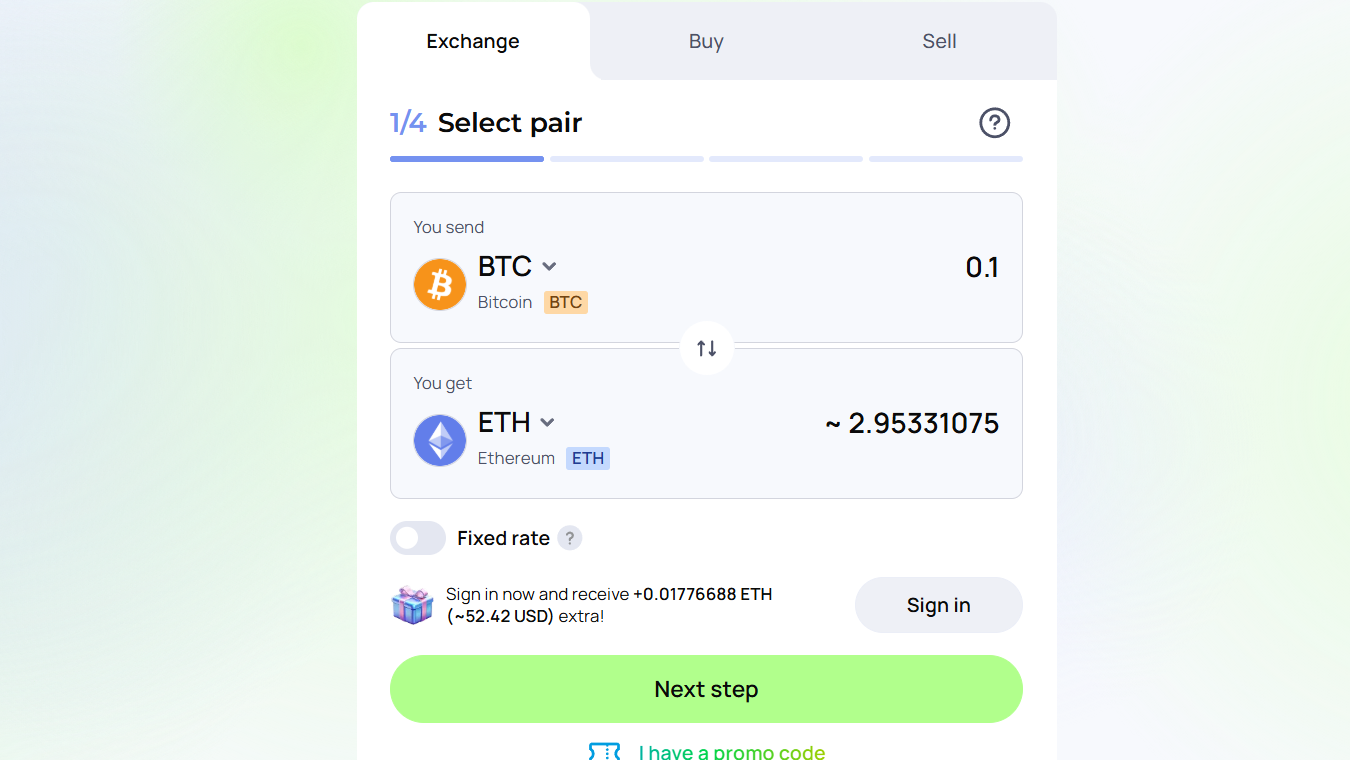The height and width of the screenshot is (760, 1350).
Task: Click the Sign in button
Action: point(938,605)
